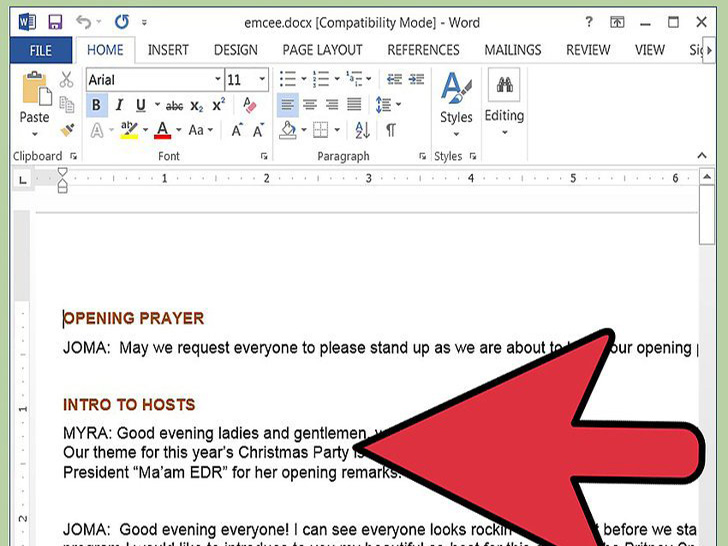Decrease the font size with Shrink Font
This screenshot has height=546, width=728.
point(258,130)
